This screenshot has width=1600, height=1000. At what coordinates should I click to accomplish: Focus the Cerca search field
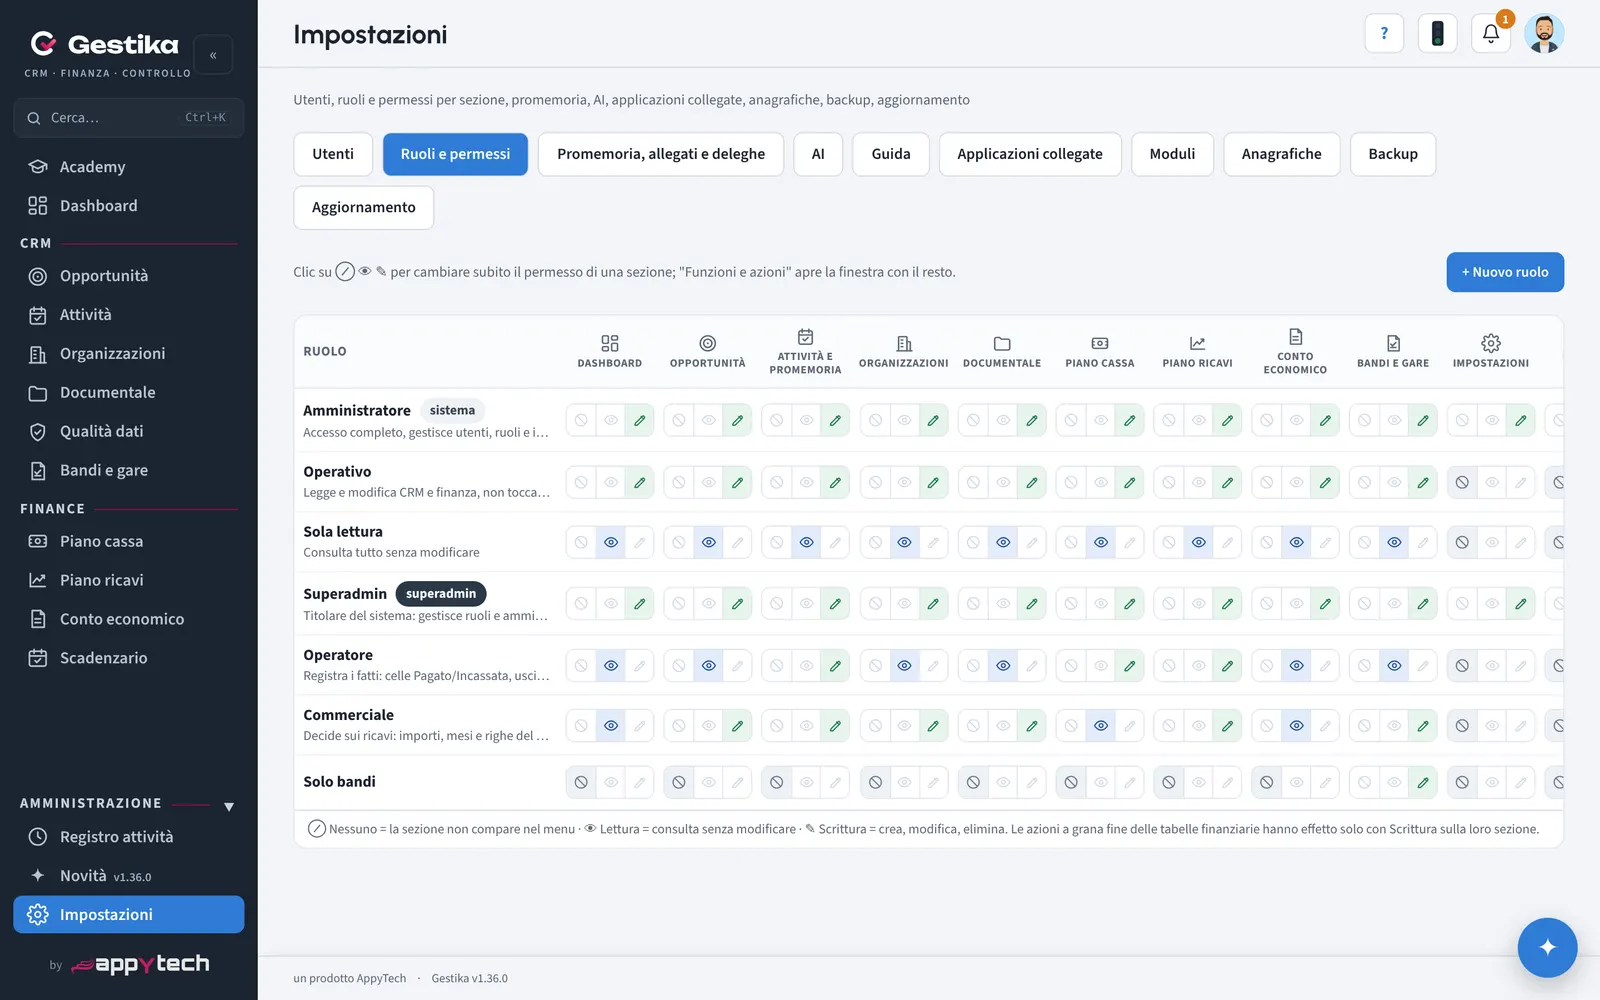[x=129, y=118]
